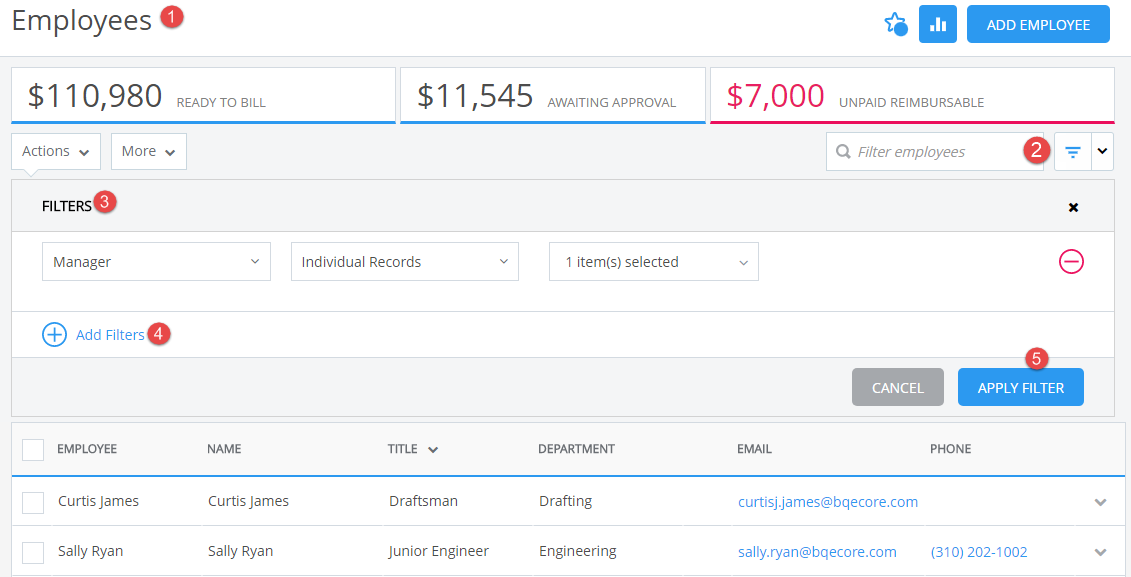Check the Sally Ryan row checkbox
This screenshot has width=1131, height=577.
click(x=33, y=552)
